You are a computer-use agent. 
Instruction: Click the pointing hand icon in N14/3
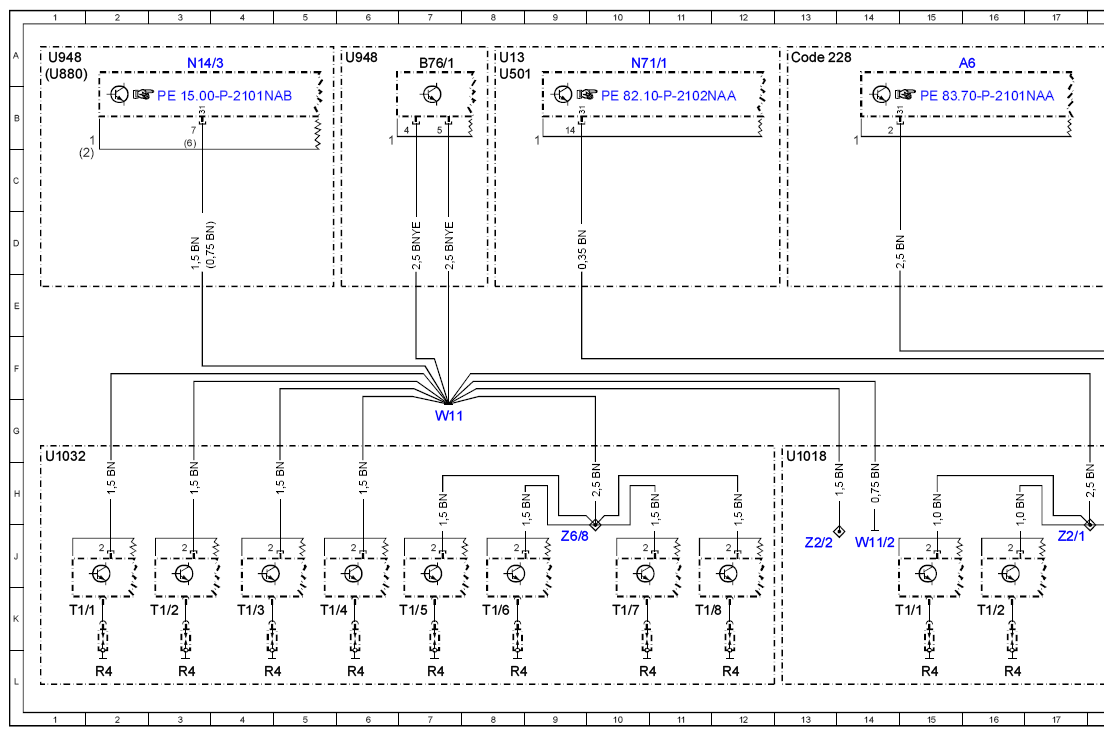tap(143, 94)
